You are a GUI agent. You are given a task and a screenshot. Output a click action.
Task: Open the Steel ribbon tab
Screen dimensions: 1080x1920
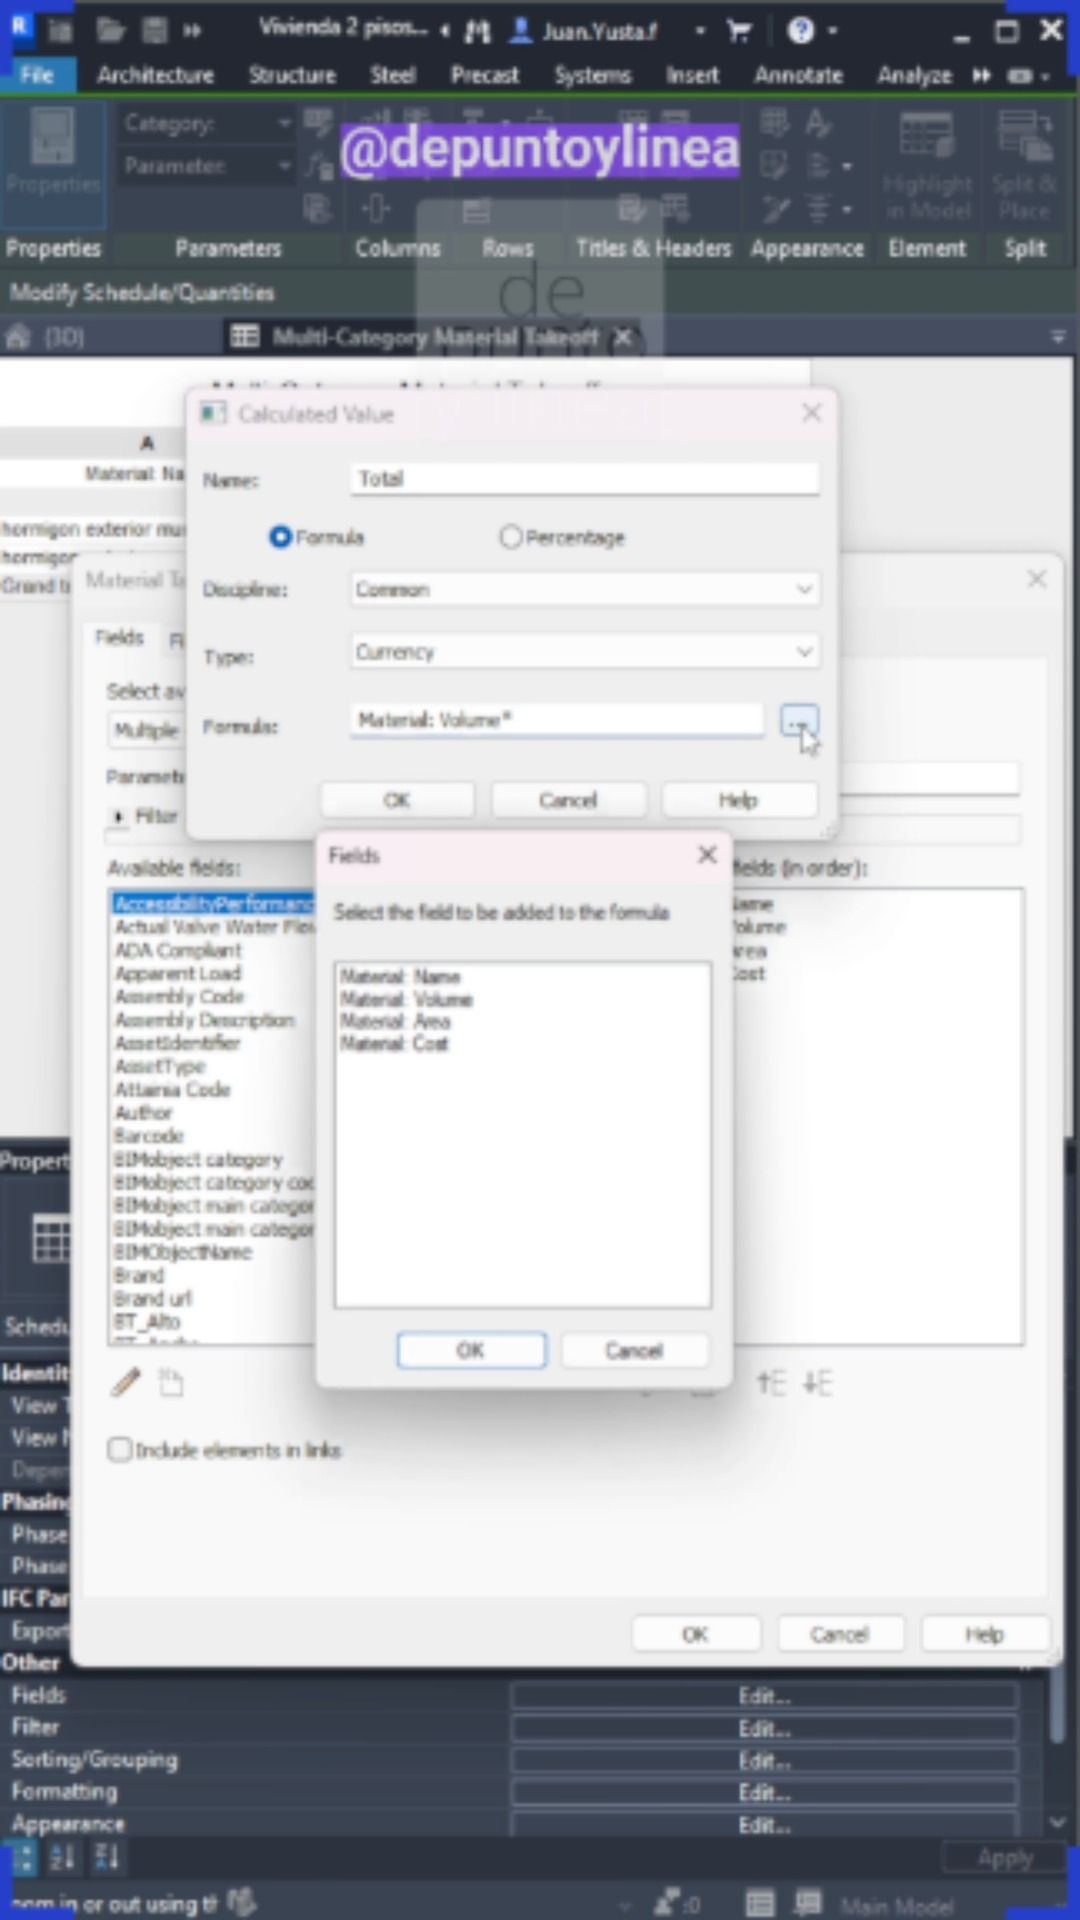point(392,75)
